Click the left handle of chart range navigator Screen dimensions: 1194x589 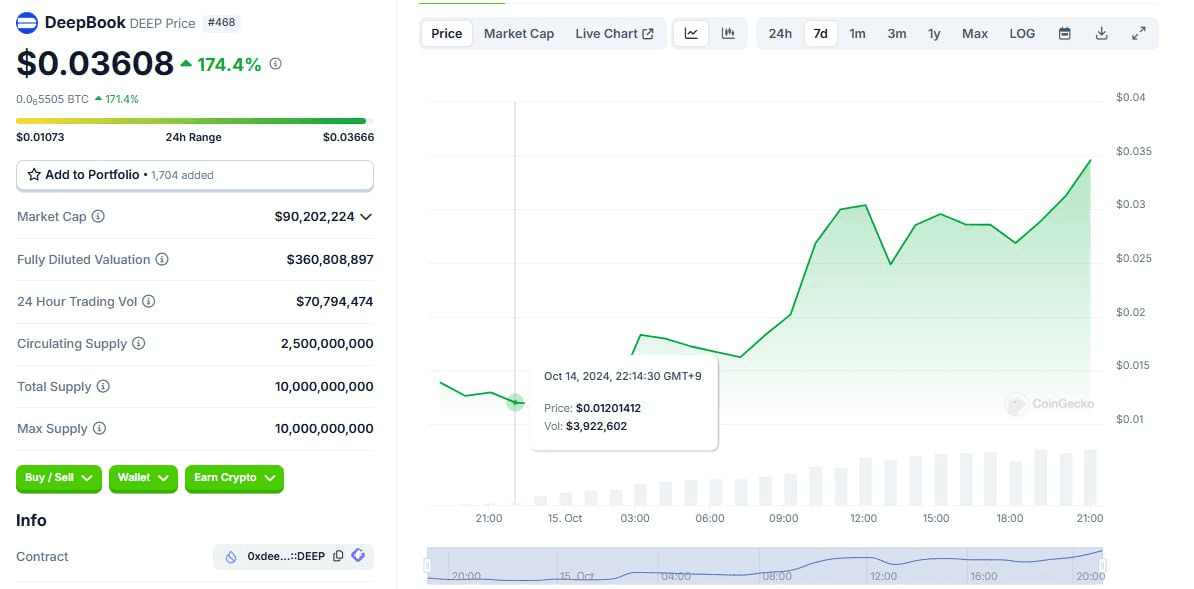[427, 565]
